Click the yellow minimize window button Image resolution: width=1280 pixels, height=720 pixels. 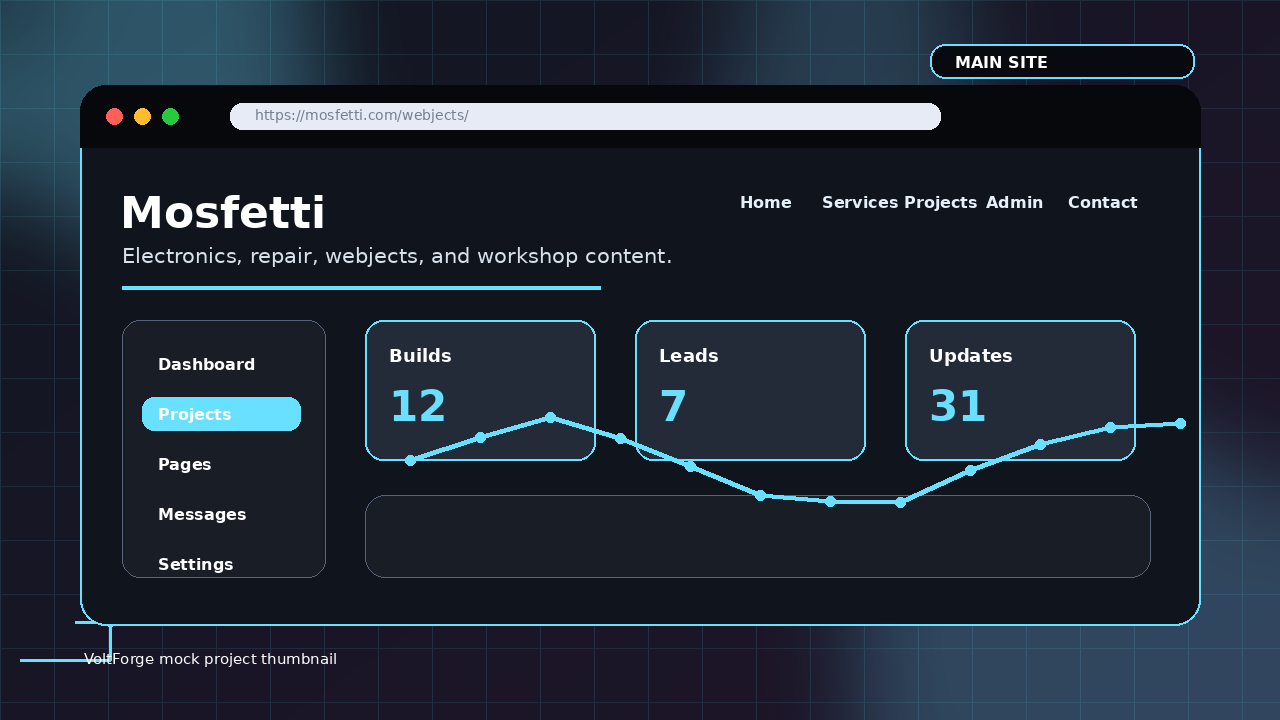point(142,116)
